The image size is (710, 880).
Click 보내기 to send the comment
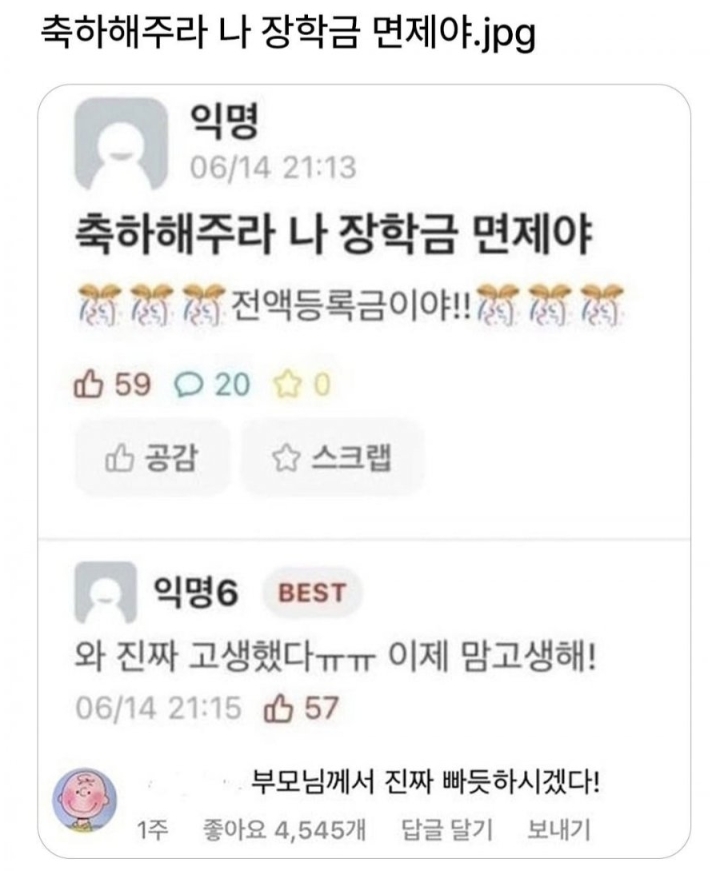pos(558,829)
